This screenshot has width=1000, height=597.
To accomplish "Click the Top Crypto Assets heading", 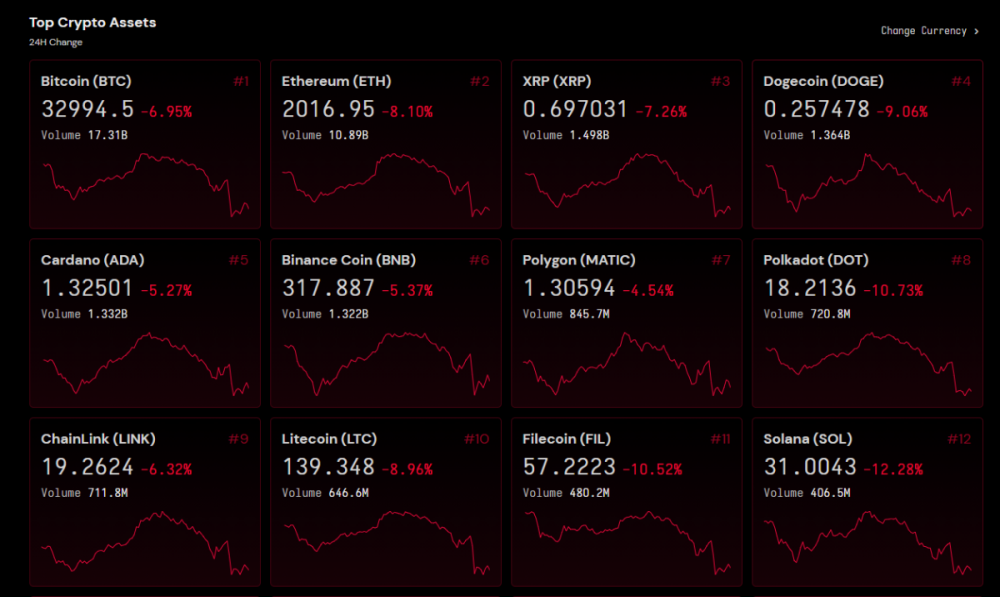I will [92, 22].
